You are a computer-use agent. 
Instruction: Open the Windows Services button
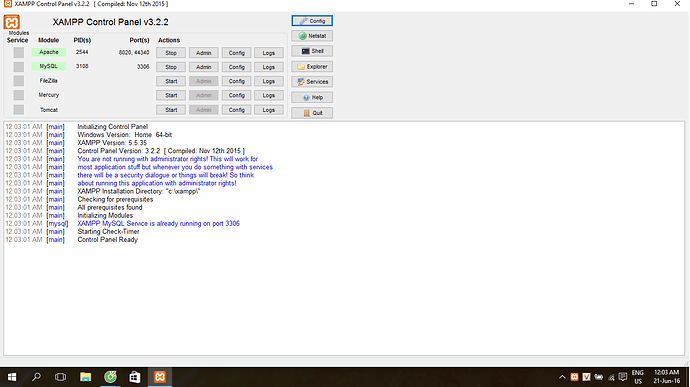click(x=312, y=82)
